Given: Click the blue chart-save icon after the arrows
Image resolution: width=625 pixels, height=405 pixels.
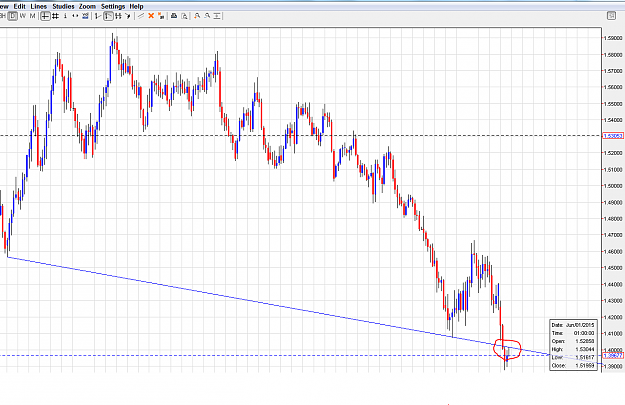Looking at the screenshot, I should pyautogui.click(x=85, y=16).
